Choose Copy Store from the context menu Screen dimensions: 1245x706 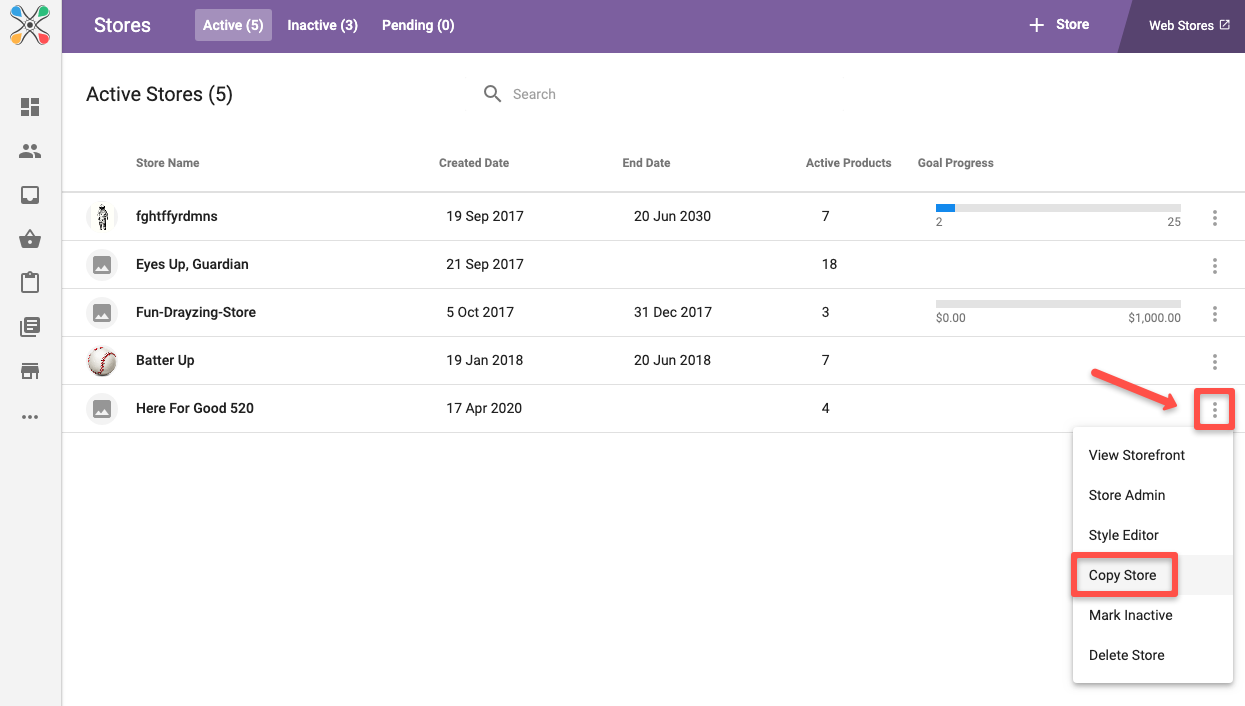(1122, 575)
